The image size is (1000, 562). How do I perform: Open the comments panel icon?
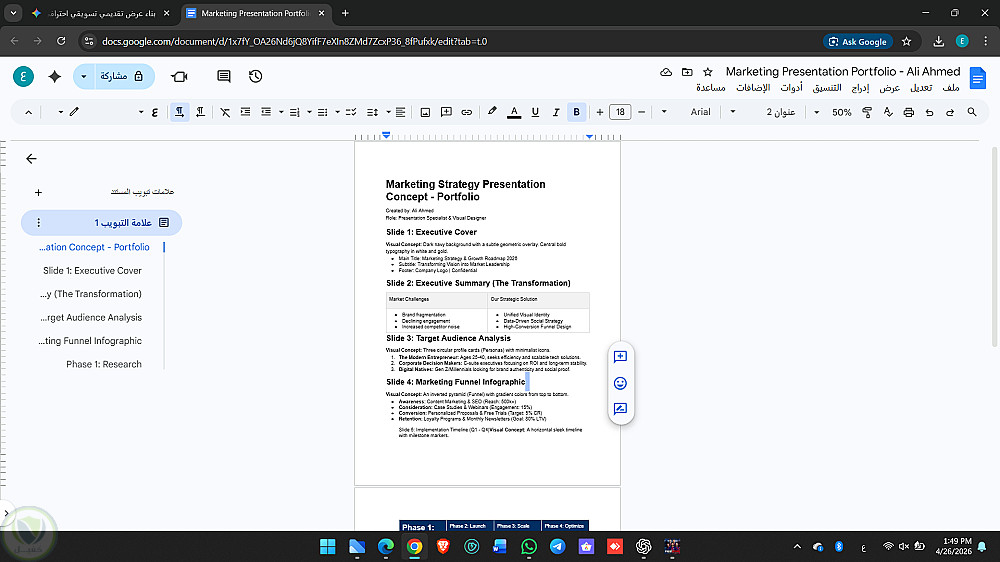[x=224, y=76]
